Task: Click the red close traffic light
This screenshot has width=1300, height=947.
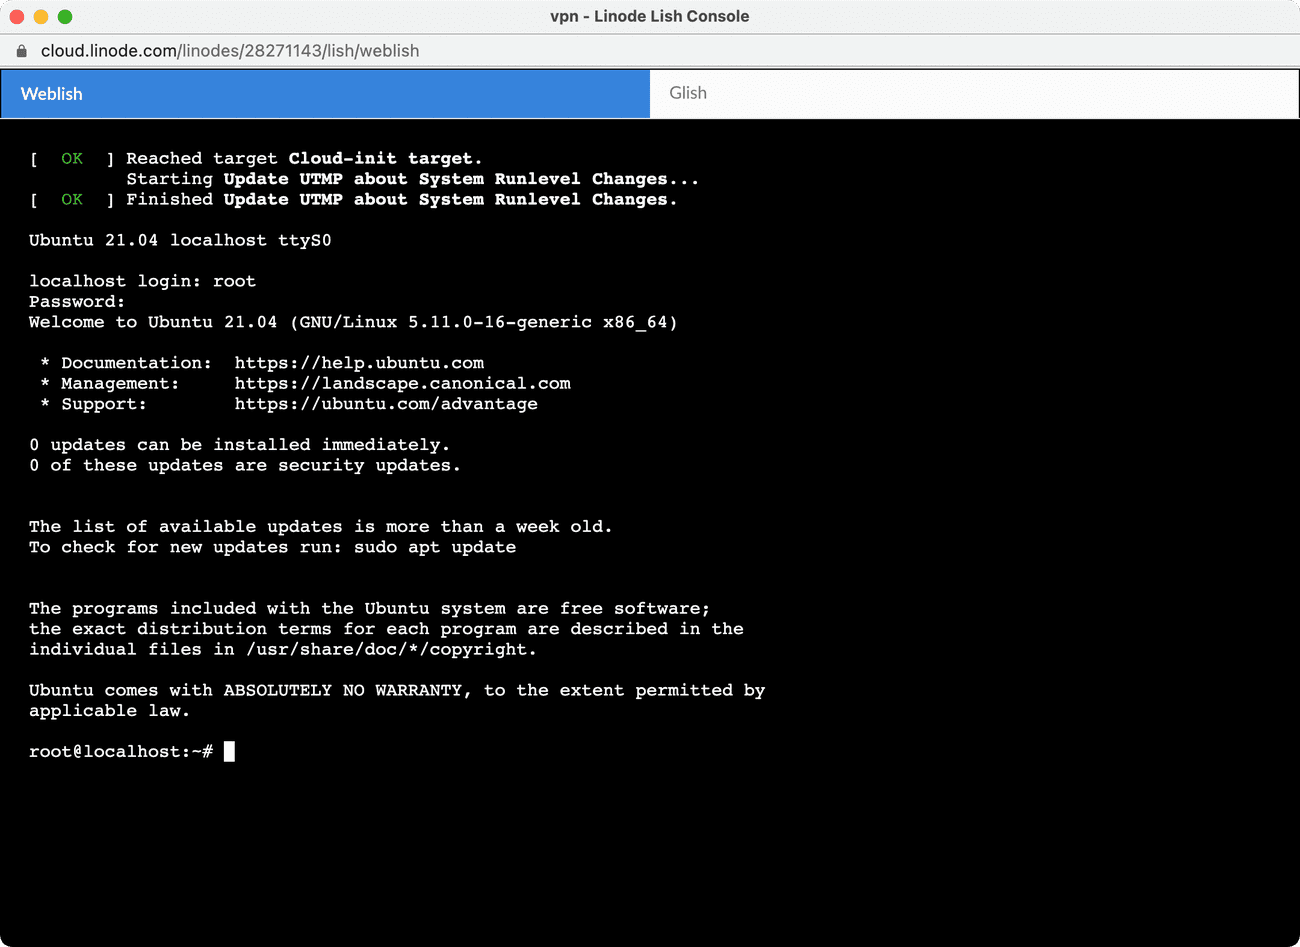Action: [x=16, y=16]
